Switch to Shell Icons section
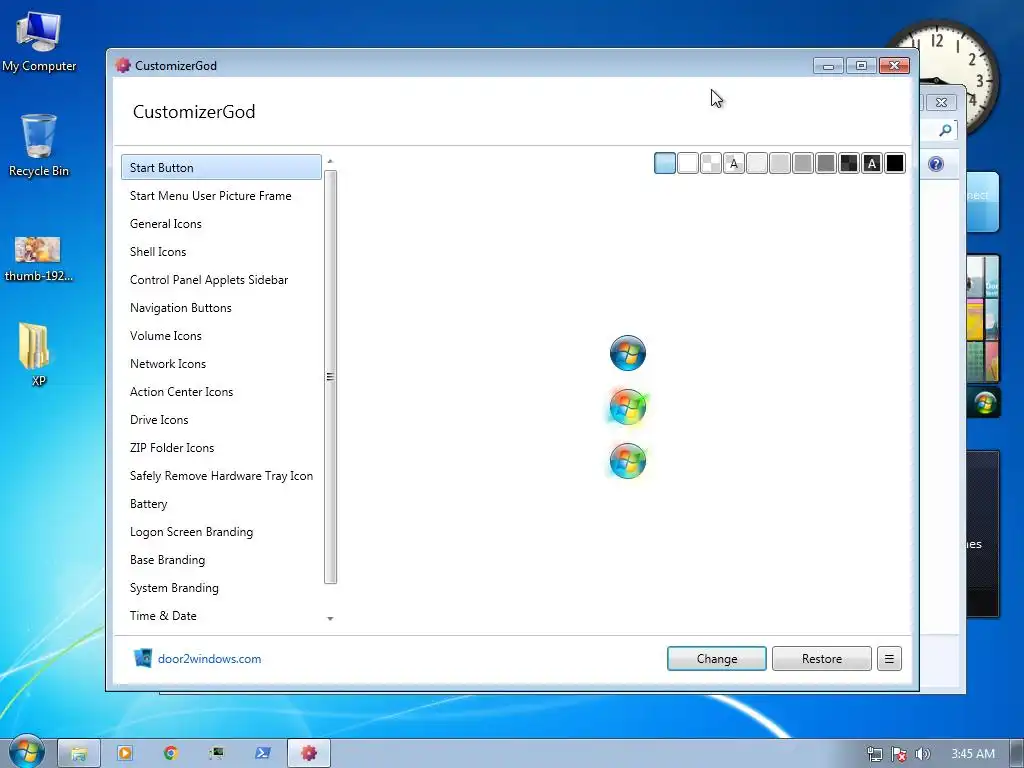Screen dimensions: 1024x768 [221, 251]
